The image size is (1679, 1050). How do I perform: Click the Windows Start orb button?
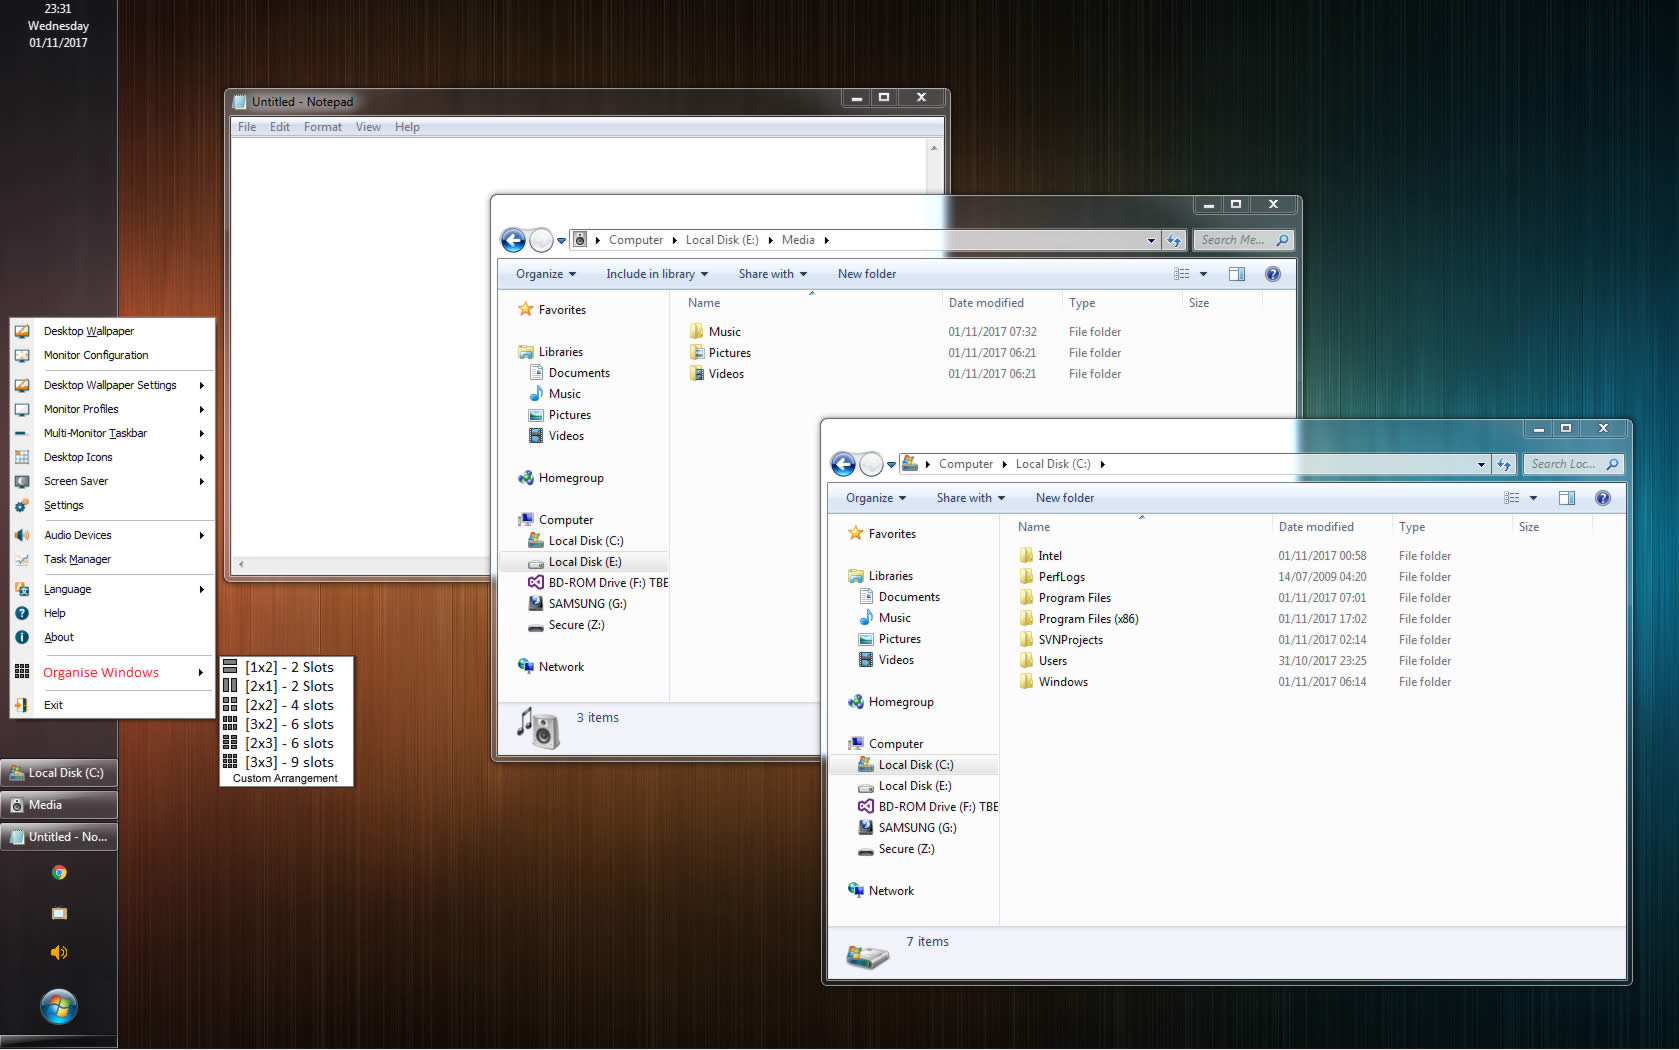(x=59, y=1006)
